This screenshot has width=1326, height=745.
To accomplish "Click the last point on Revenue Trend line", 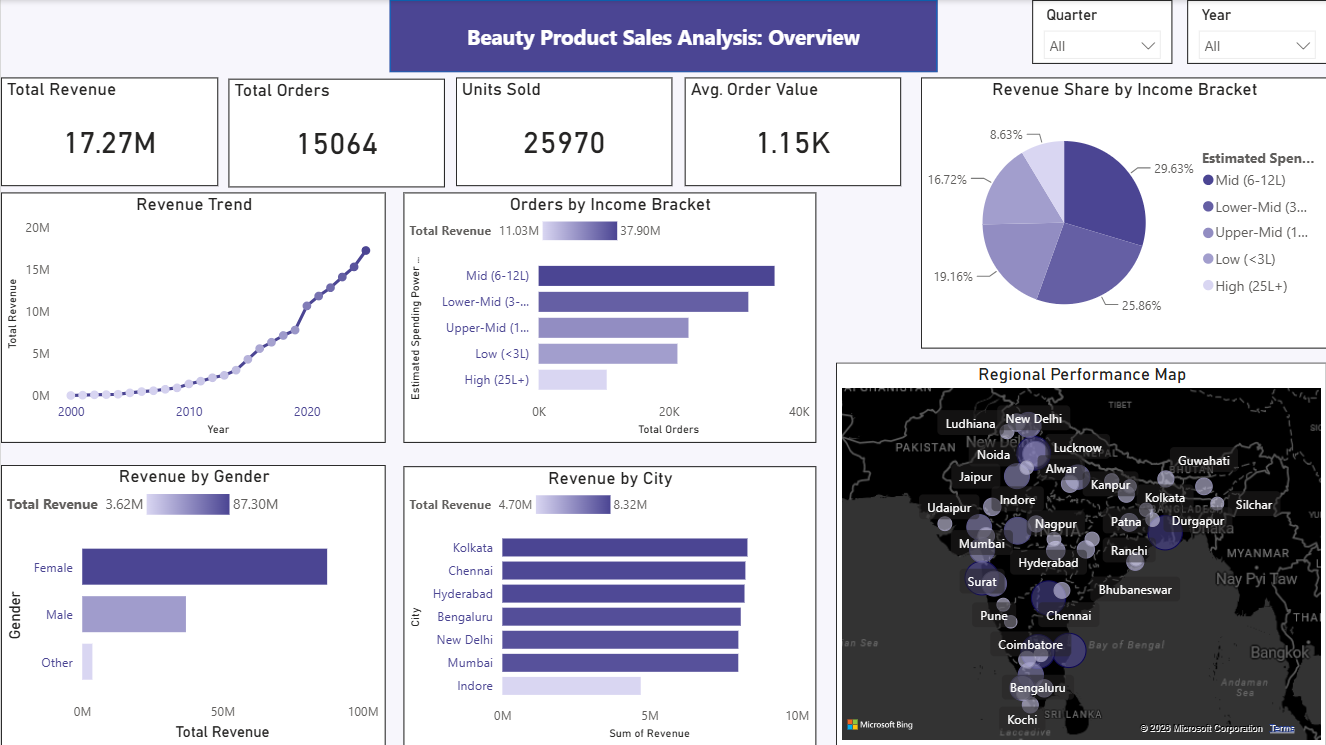I will click(366, 250).
